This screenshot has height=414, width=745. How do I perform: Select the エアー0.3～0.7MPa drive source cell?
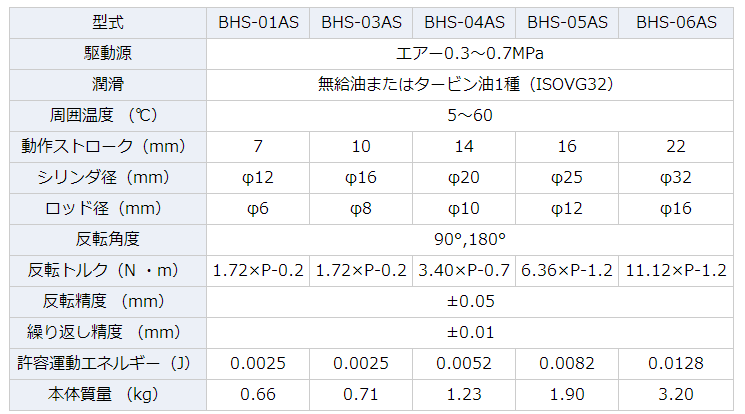click(470, 54)
